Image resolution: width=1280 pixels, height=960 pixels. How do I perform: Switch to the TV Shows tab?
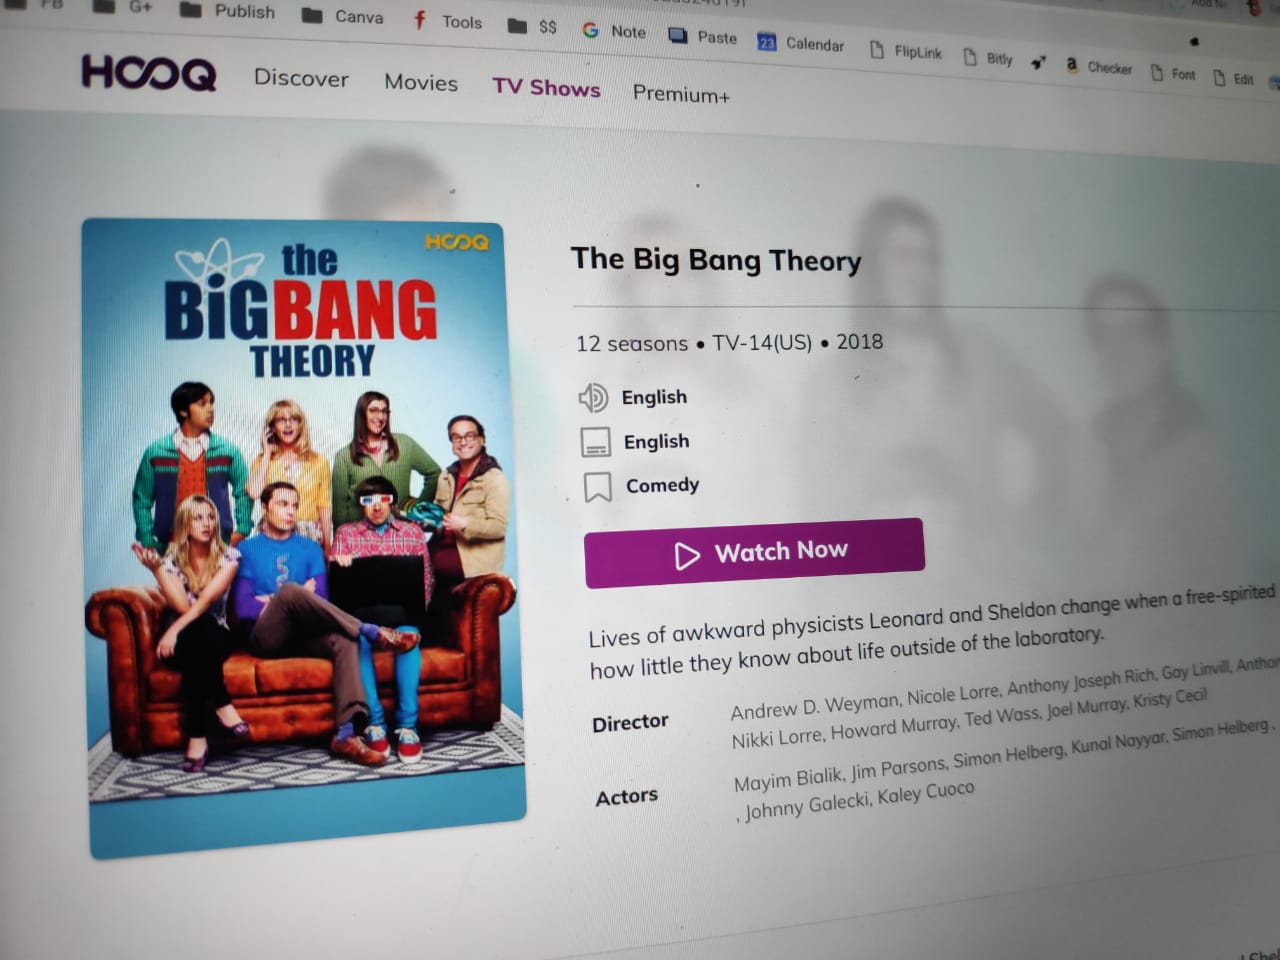pyautogui.click(x=546, y=88)
